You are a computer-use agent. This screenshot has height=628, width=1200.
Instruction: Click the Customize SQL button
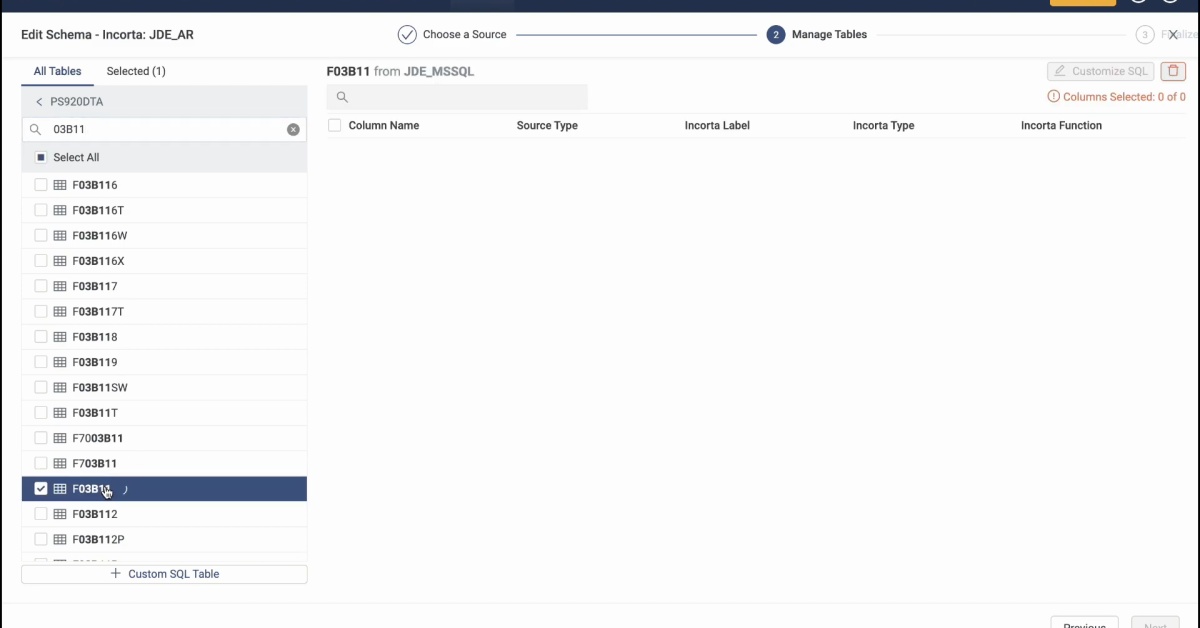click(x=1100, y=71)
